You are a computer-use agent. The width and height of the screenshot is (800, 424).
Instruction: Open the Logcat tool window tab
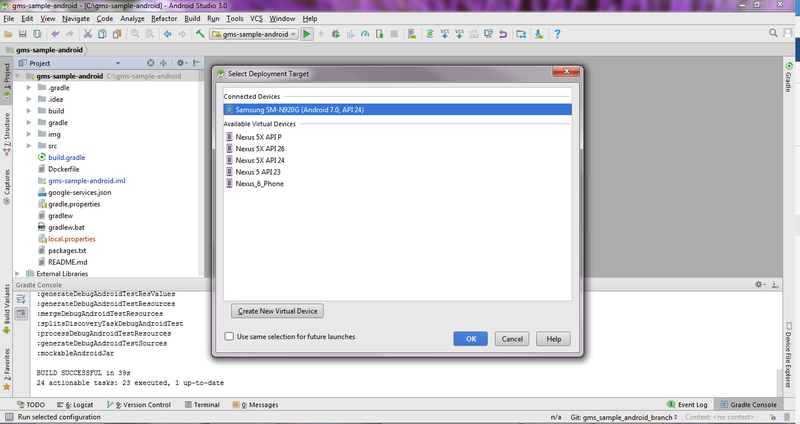tap(75, 405)
